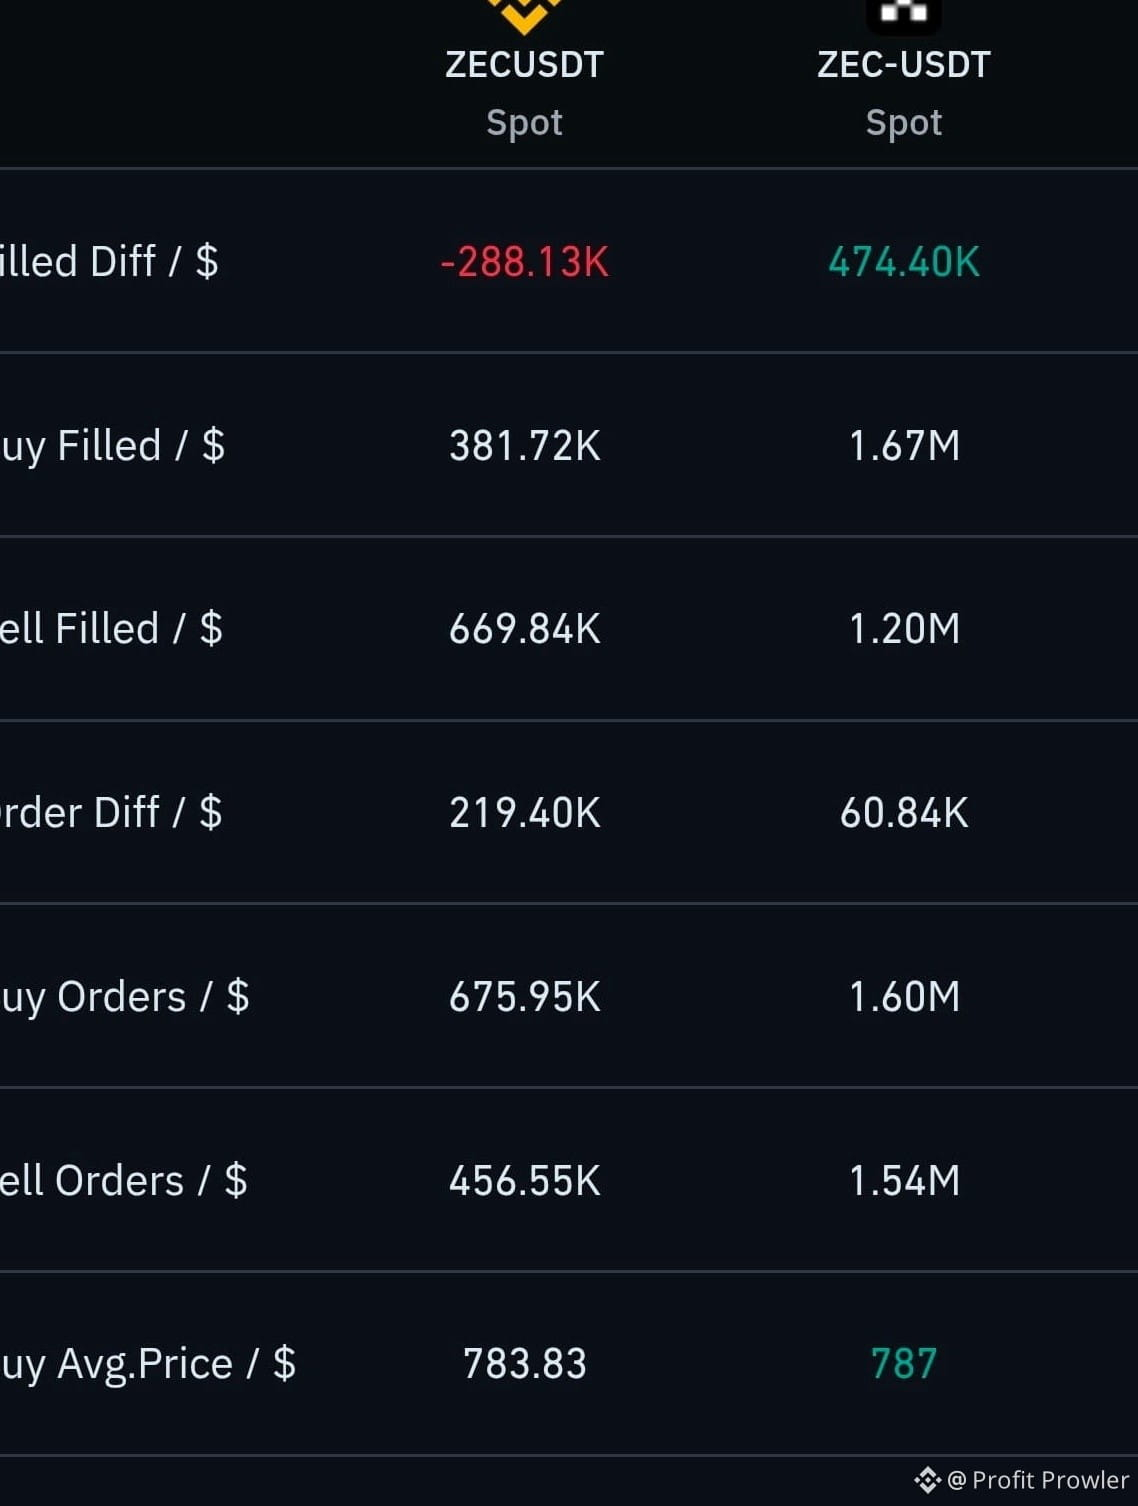
Task: Open the ZECUSDT Spot column header
Action: click(524, 92)
